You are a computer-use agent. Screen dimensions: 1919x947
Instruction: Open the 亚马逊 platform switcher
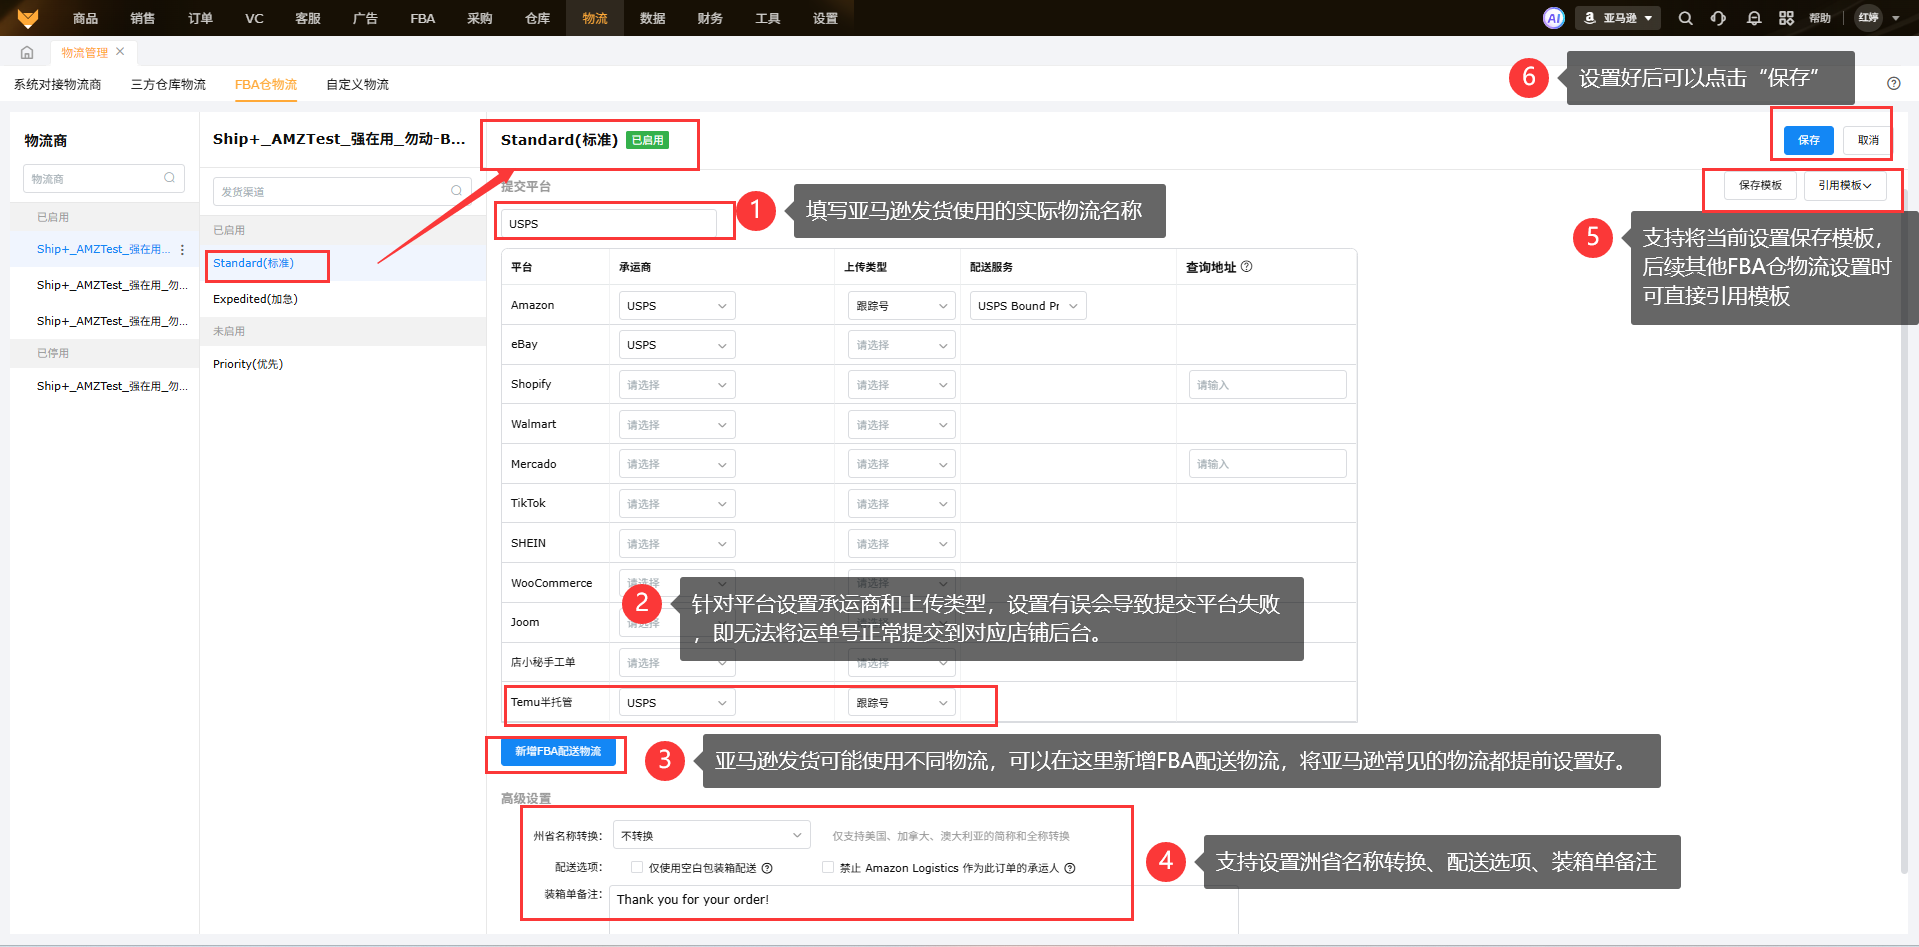[1617, 18]
